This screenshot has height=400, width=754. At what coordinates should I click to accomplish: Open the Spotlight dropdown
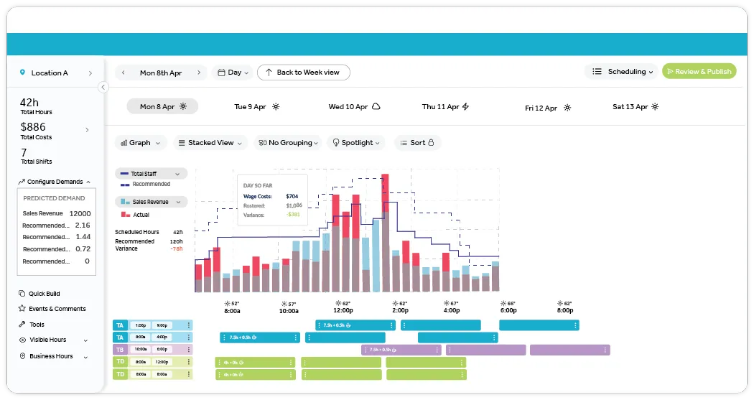(x=356, y=143)
